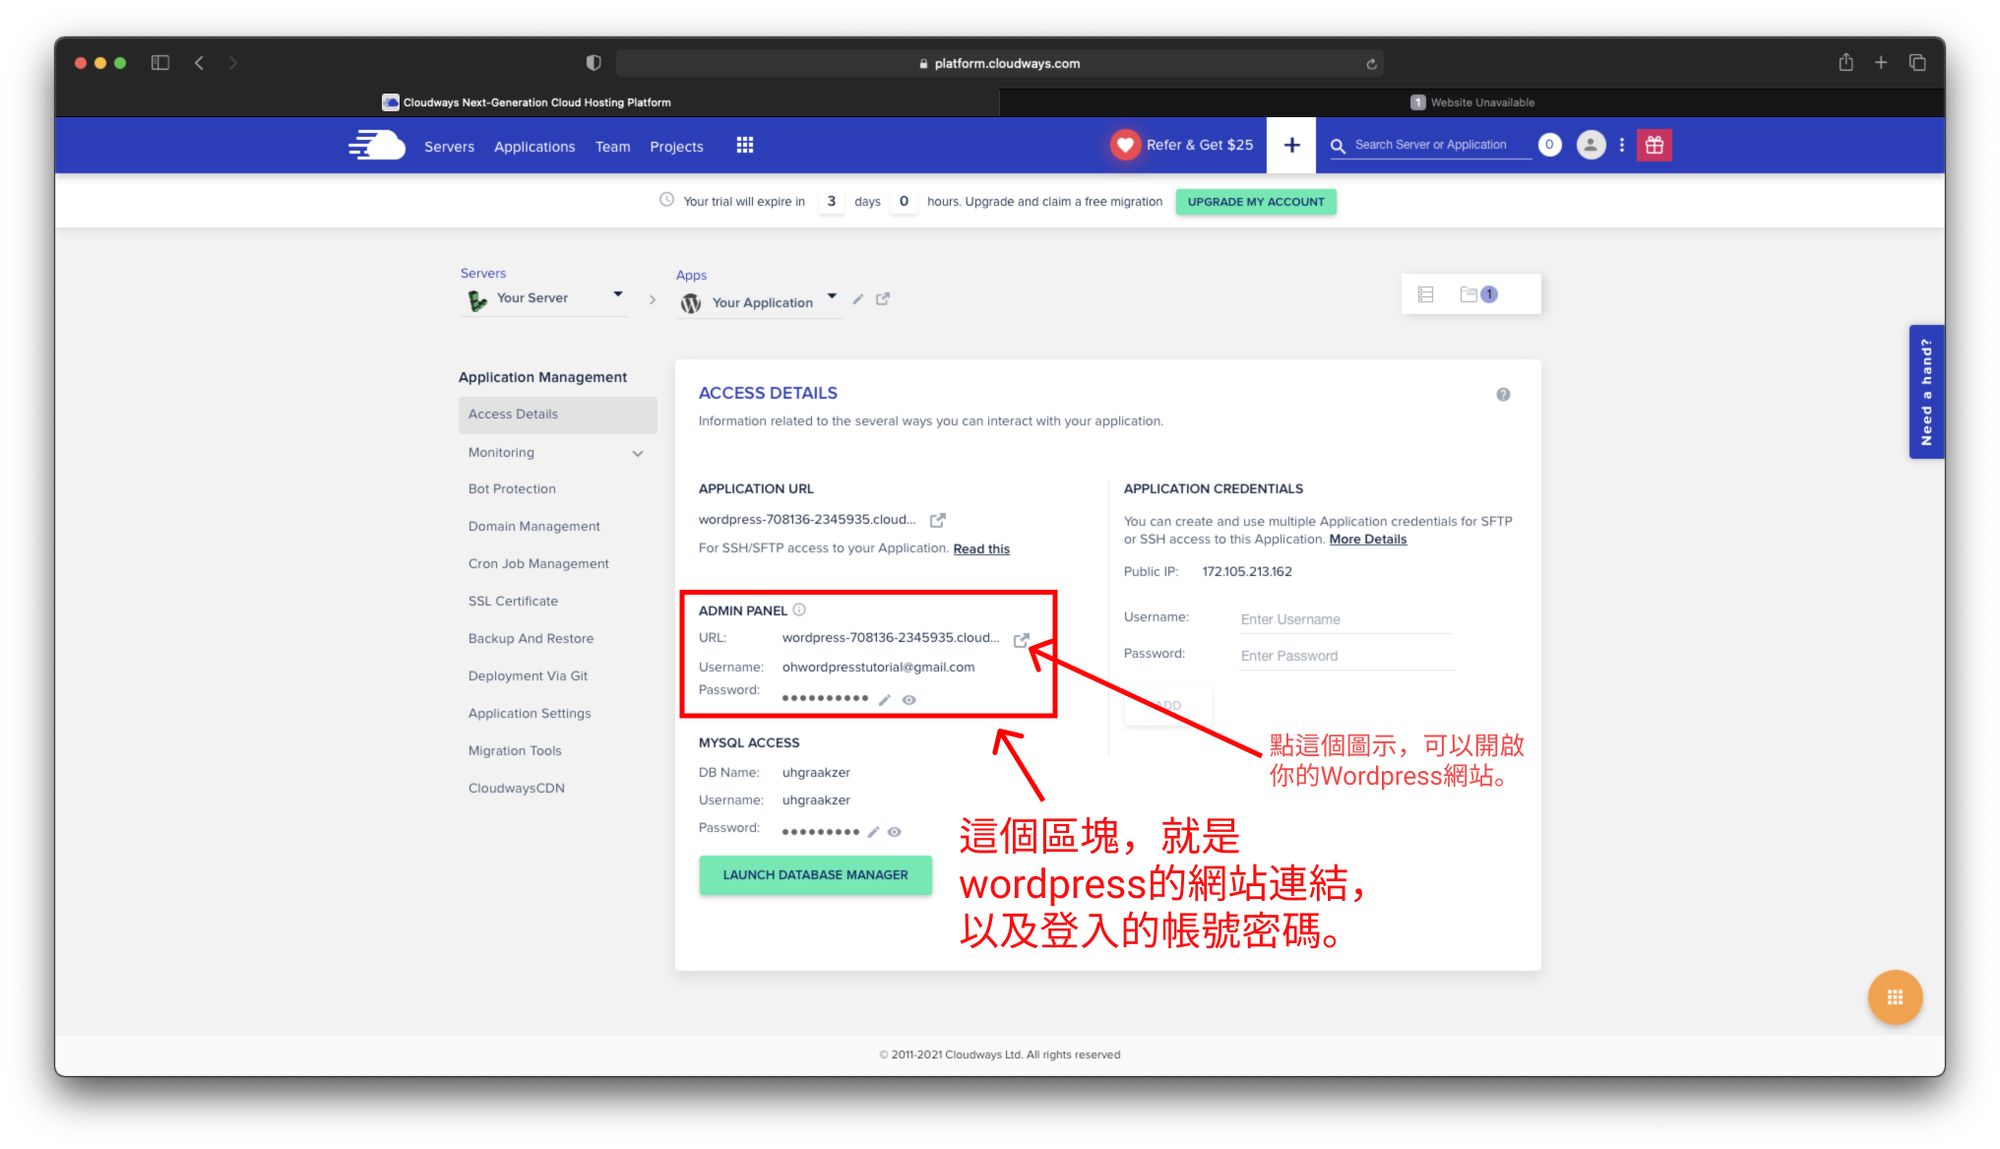Image resolution: width=2000 pixels, height=1149 pixels.
Task: Open Need a hand? side tab
Action: 1926,392
